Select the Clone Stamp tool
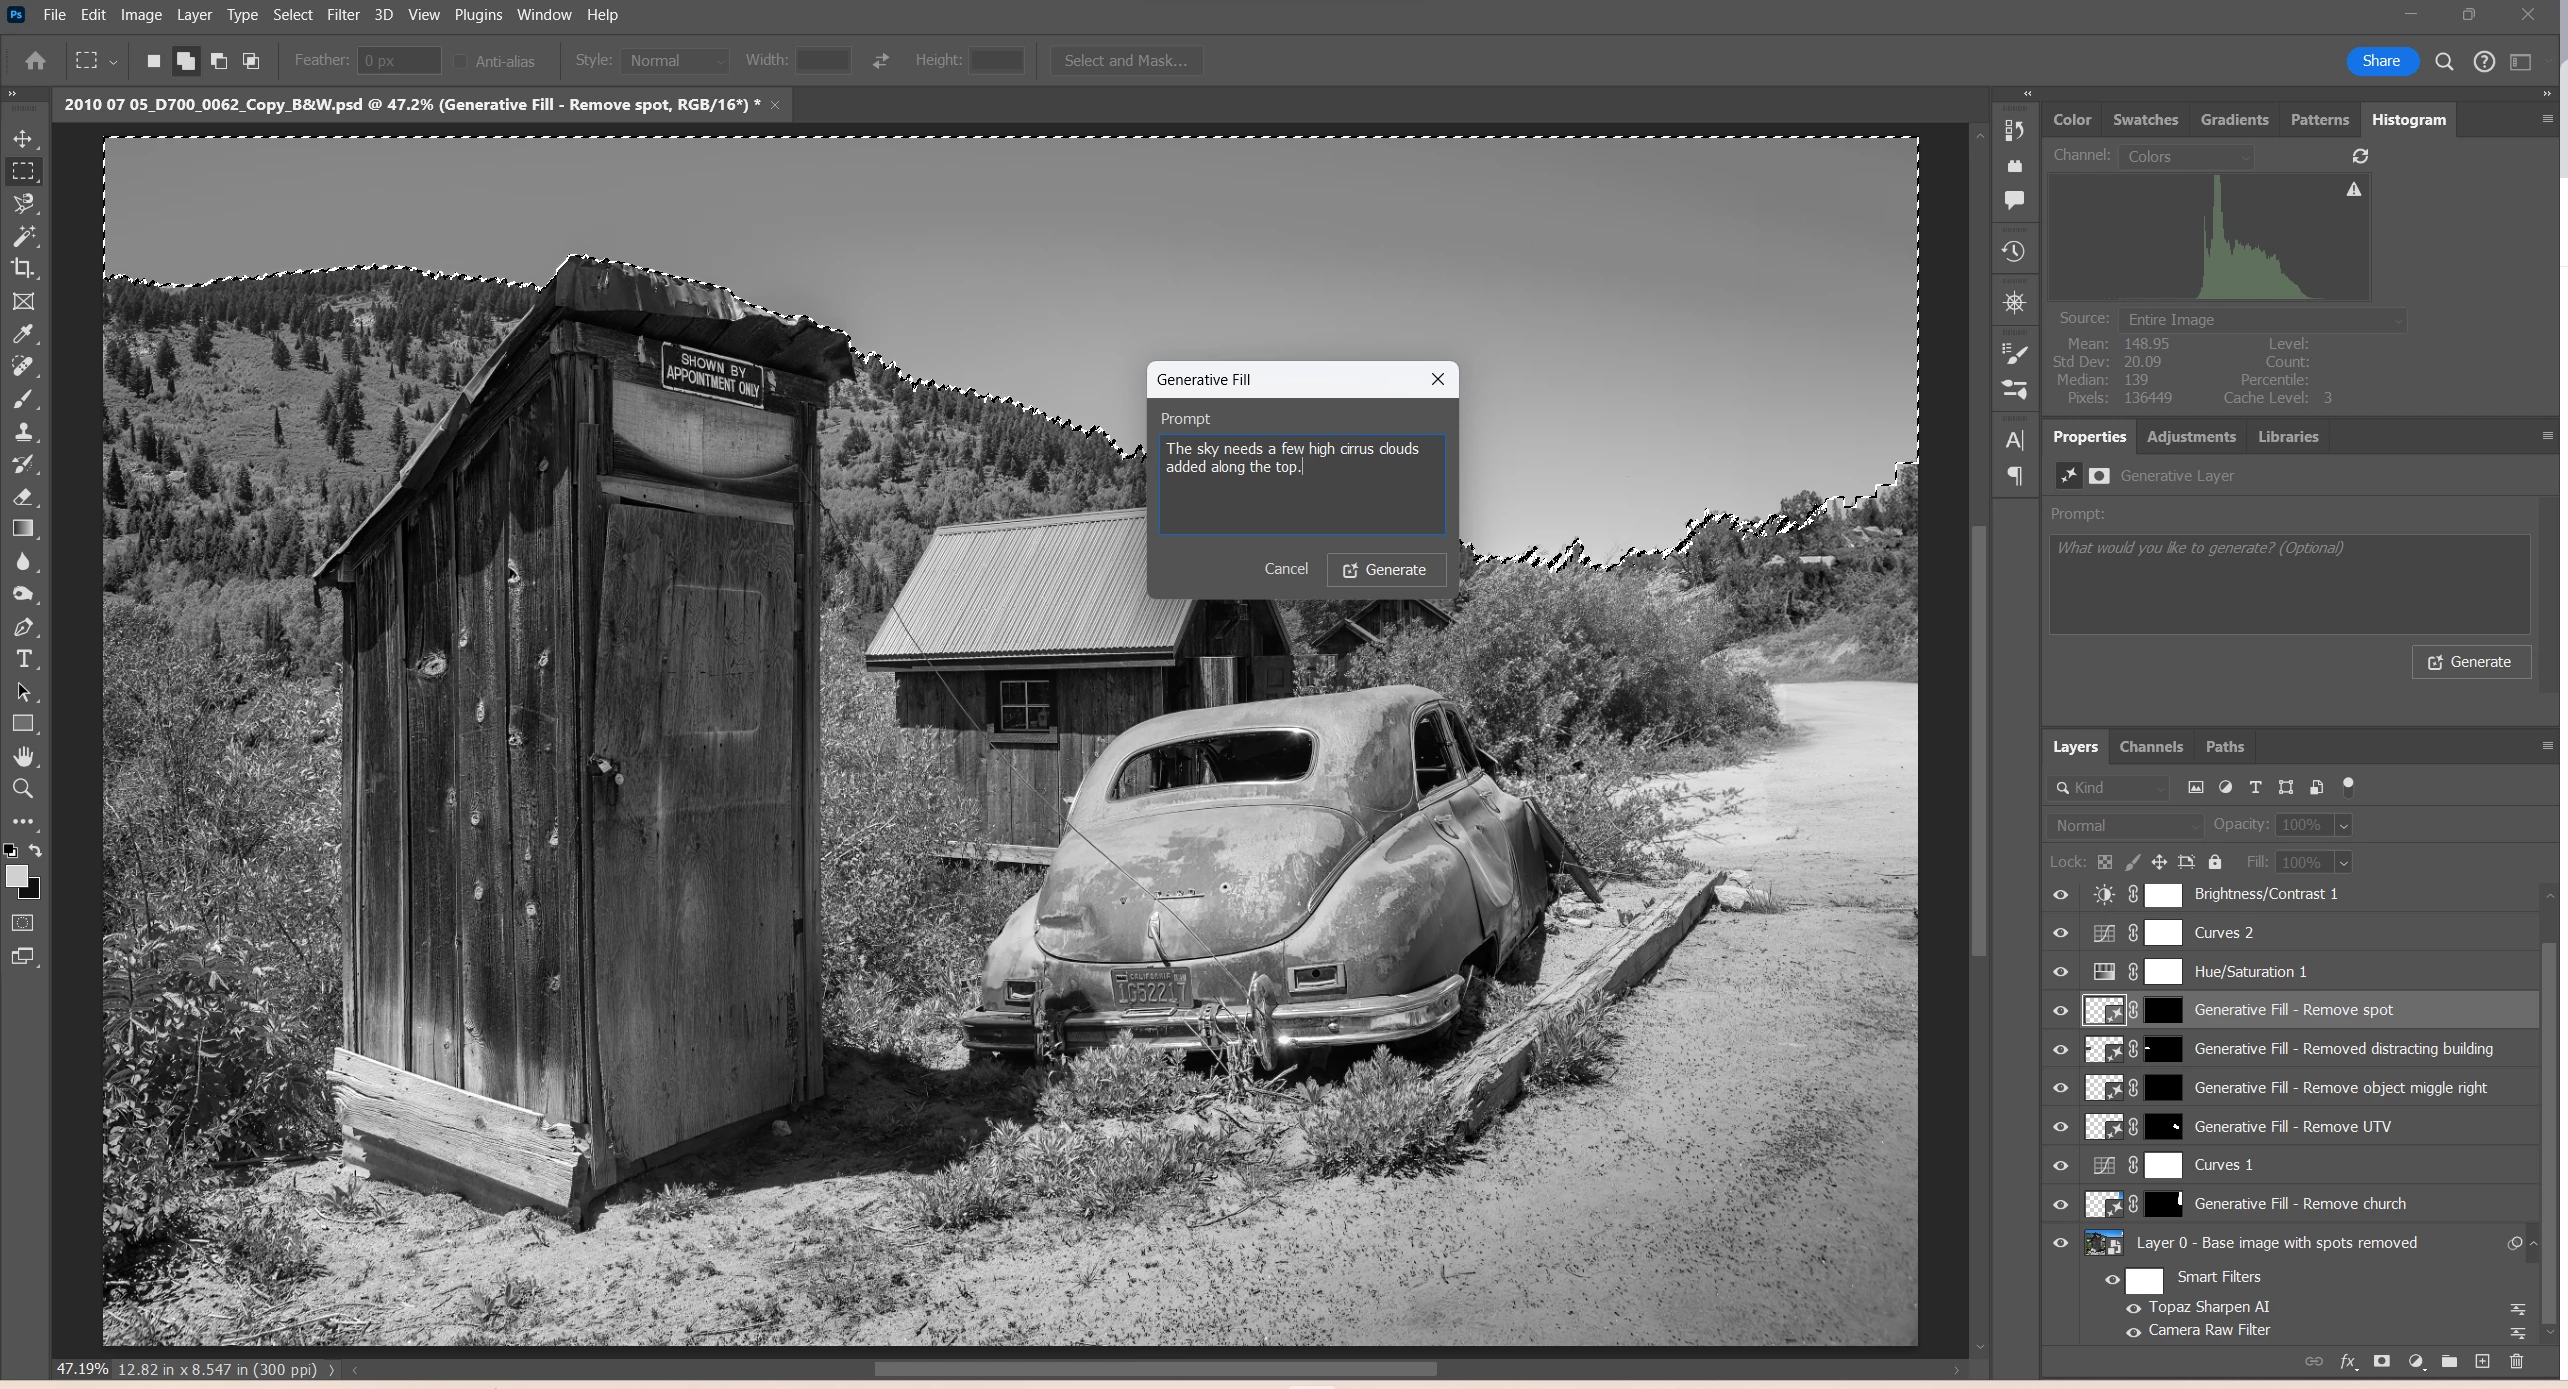This screenshot has height=1389, width=2568. (23, 432)
